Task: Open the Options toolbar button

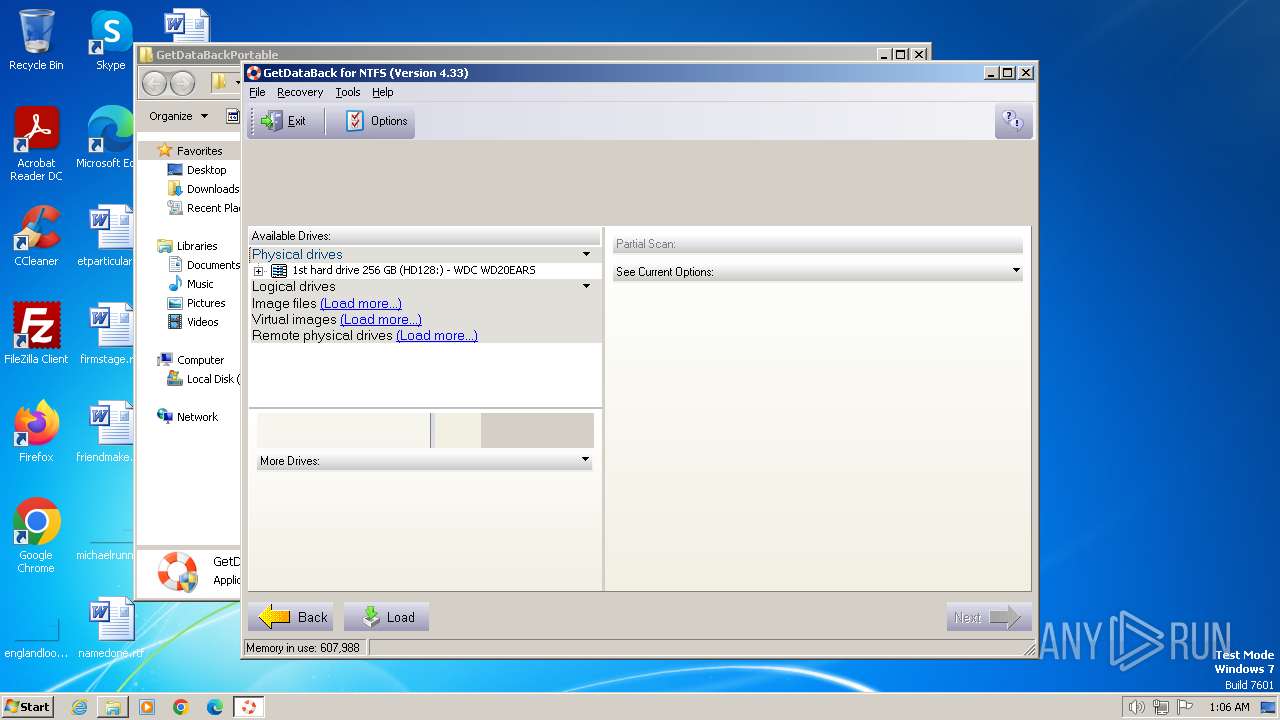Action: [x=376, y=121]
